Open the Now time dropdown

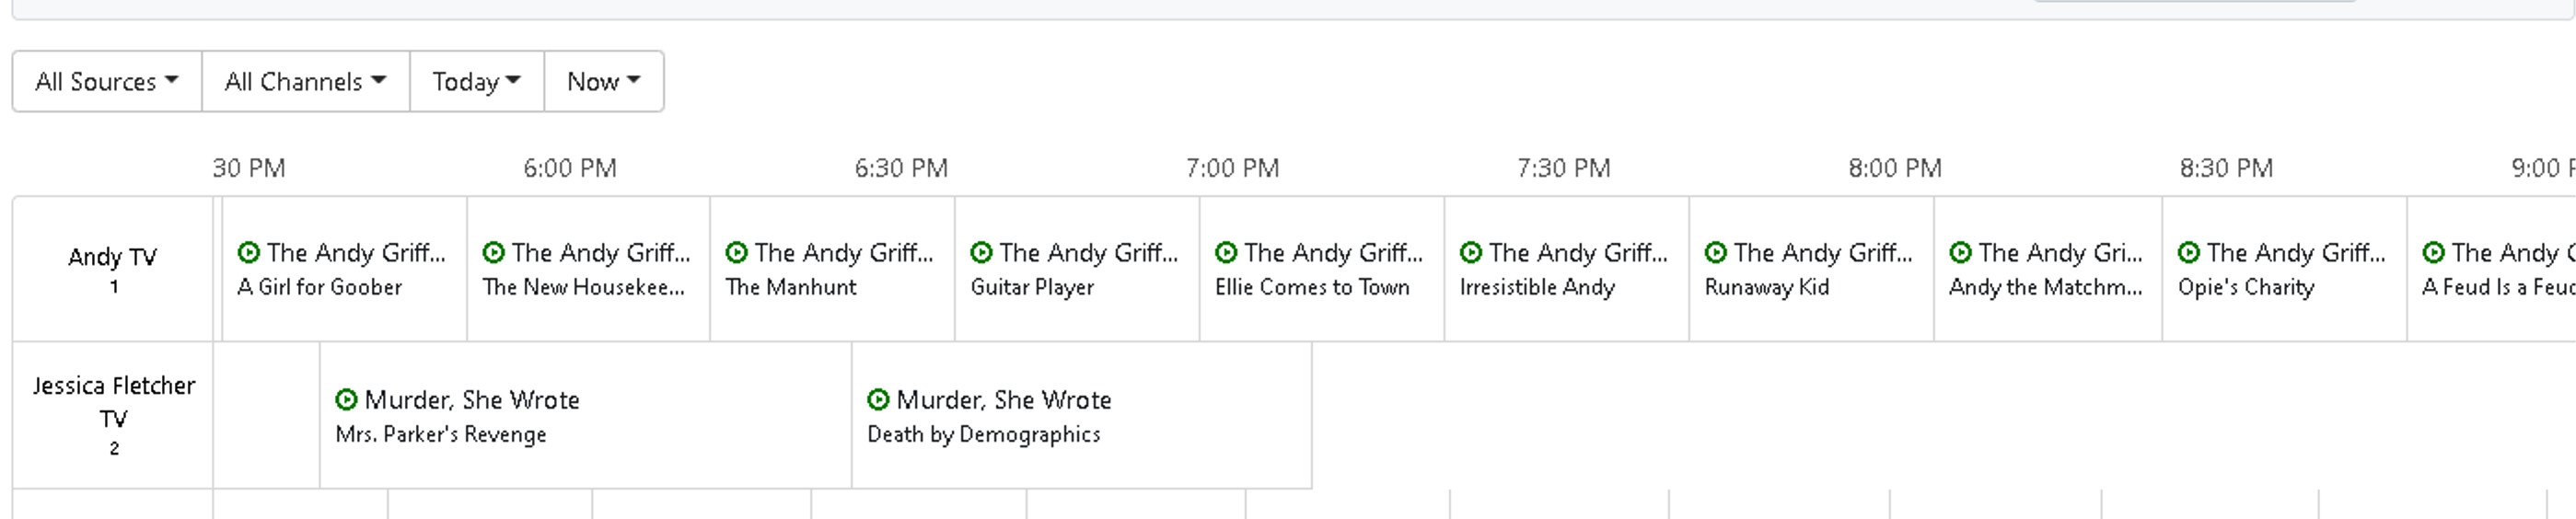[603, 82]
